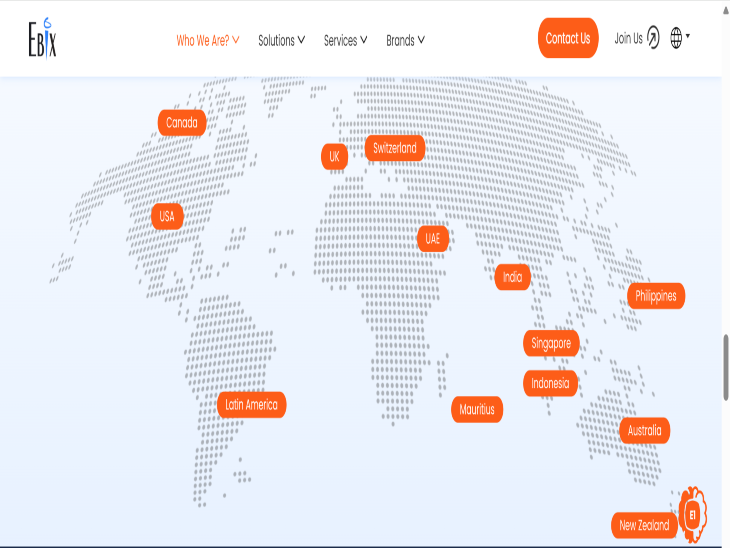730x548 pixels.
Task: Pick the UAE map marker
Action: coord(433,239)
